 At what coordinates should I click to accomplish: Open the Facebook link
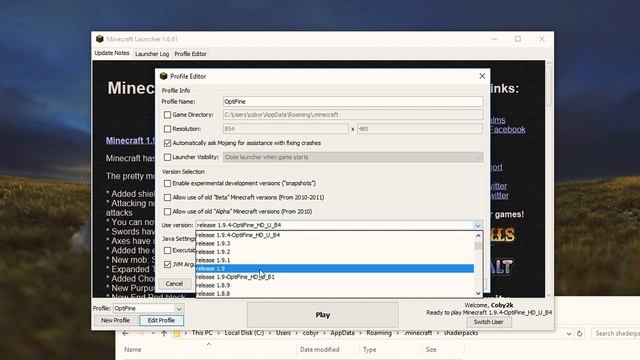tap(507, 129)
